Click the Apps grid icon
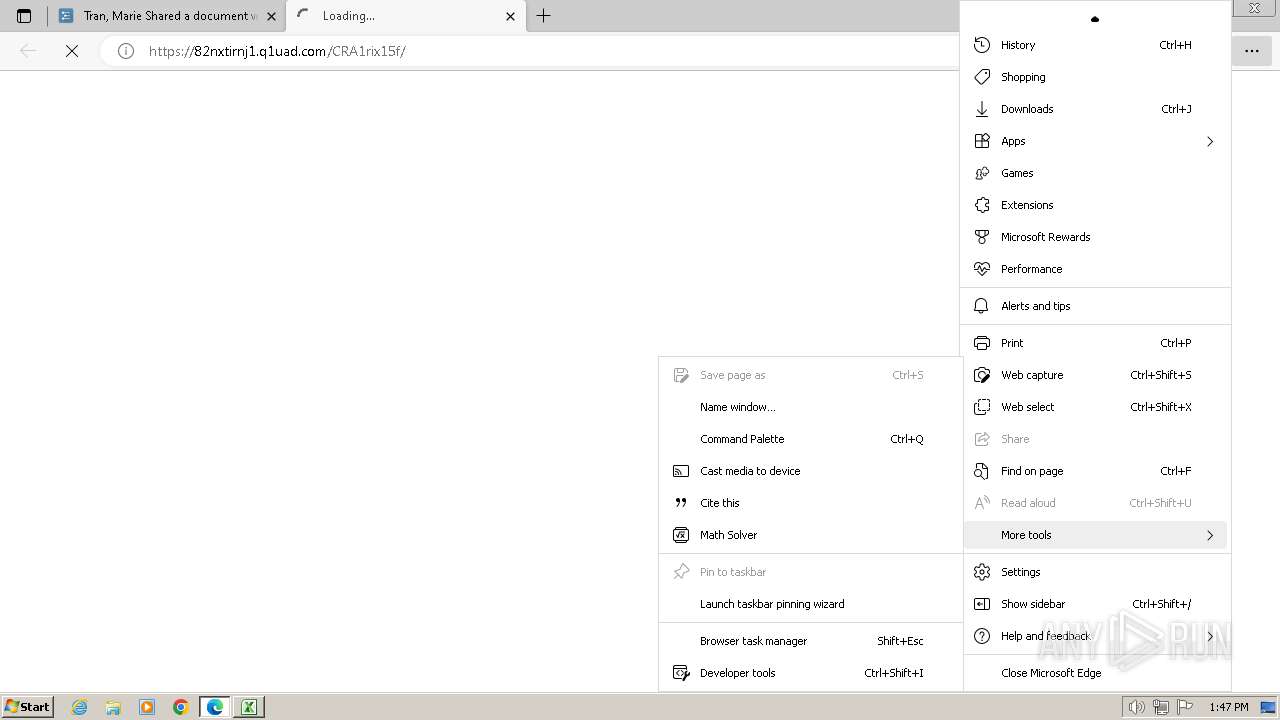 [982, 141]
